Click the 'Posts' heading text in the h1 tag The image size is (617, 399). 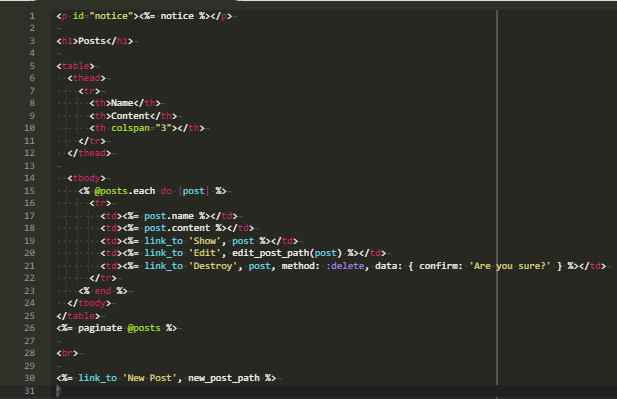(x=92, y=41)
